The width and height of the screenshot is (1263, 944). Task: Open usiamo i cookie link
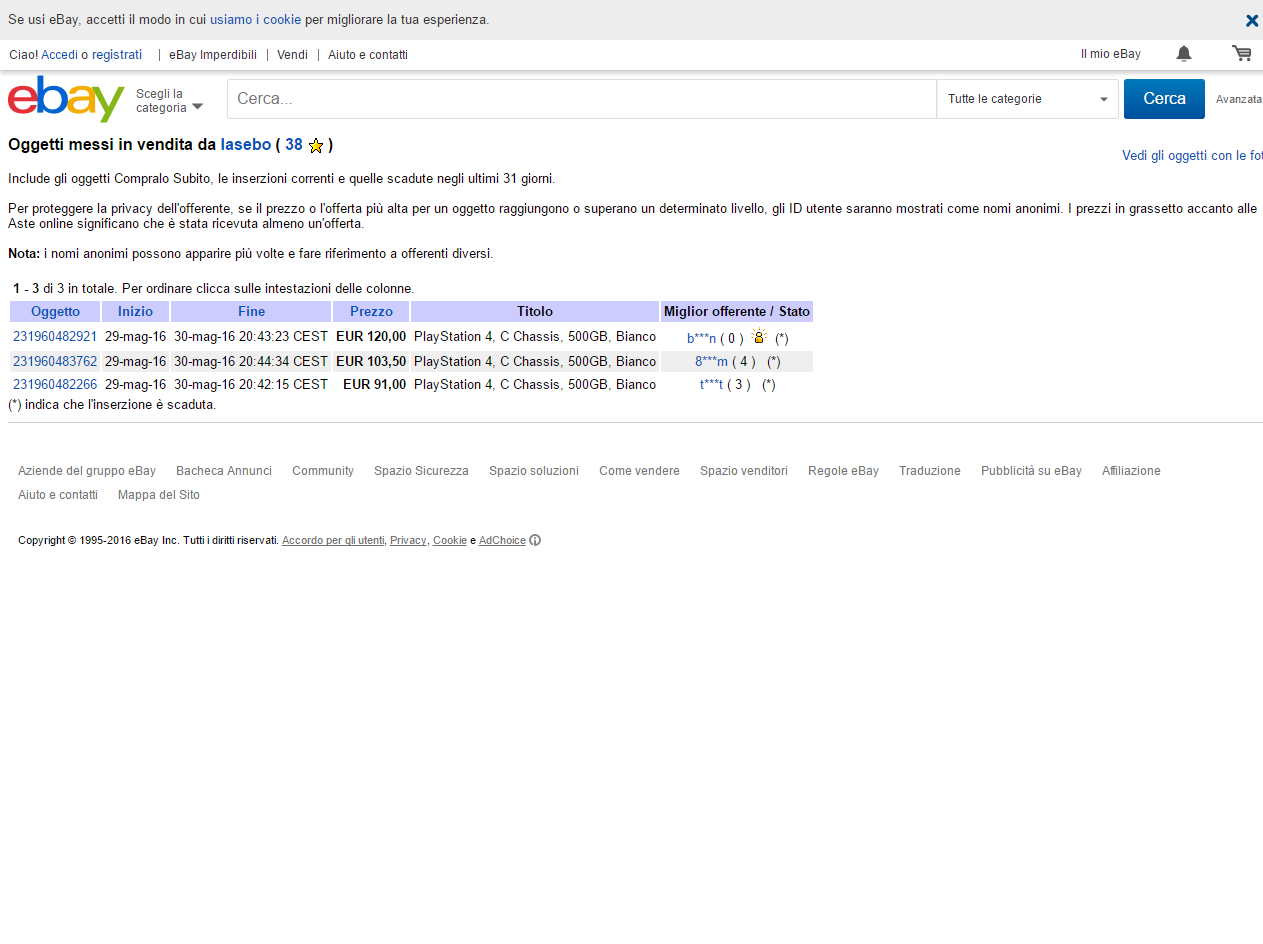coord(255,20)
